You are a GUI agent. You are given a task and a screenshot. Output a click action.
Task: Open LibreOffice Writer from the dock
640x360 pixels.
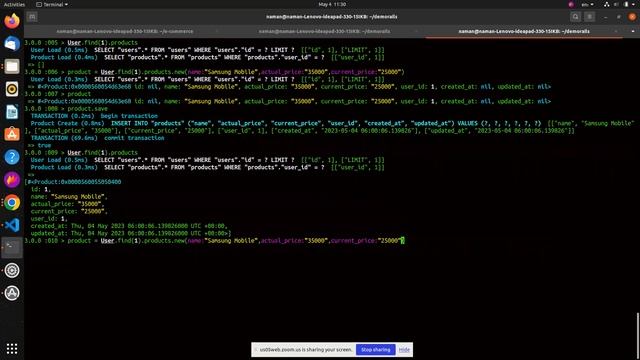pyautogui.click(x=12, y=111)
